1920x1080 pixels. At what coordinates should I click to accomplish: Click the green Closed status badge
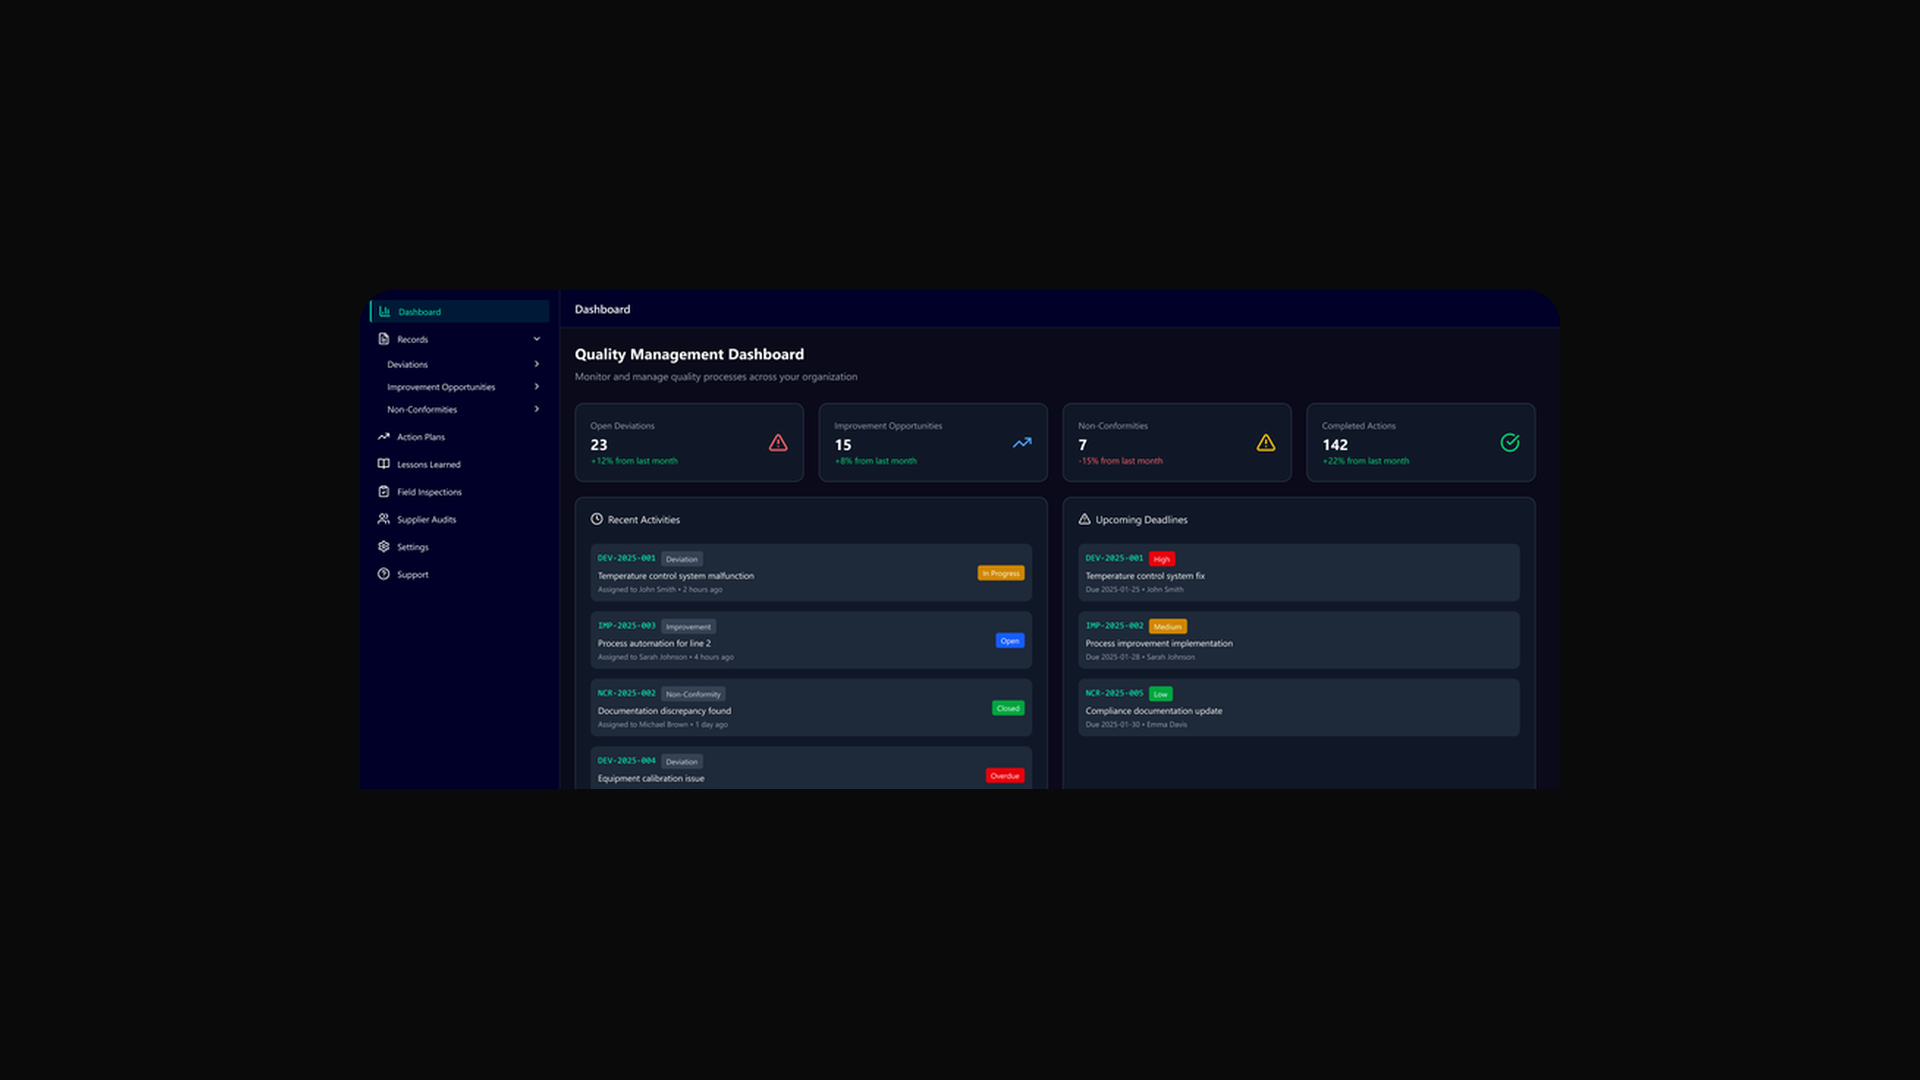pyautogui.click(x=1008, y=708)
